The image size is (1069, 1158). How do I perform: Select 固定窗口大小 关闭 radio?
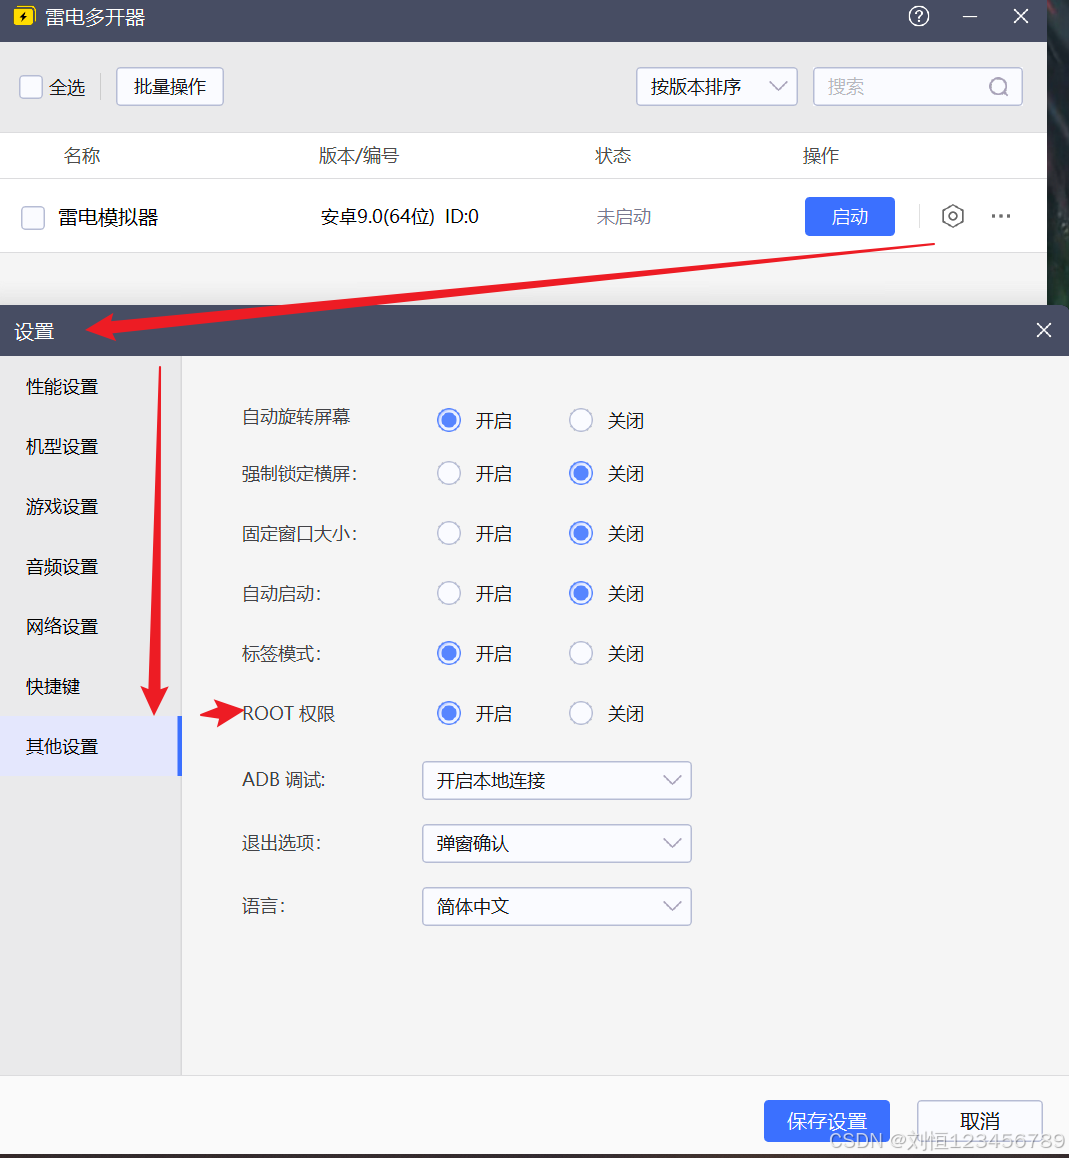(x=581, y=533)
